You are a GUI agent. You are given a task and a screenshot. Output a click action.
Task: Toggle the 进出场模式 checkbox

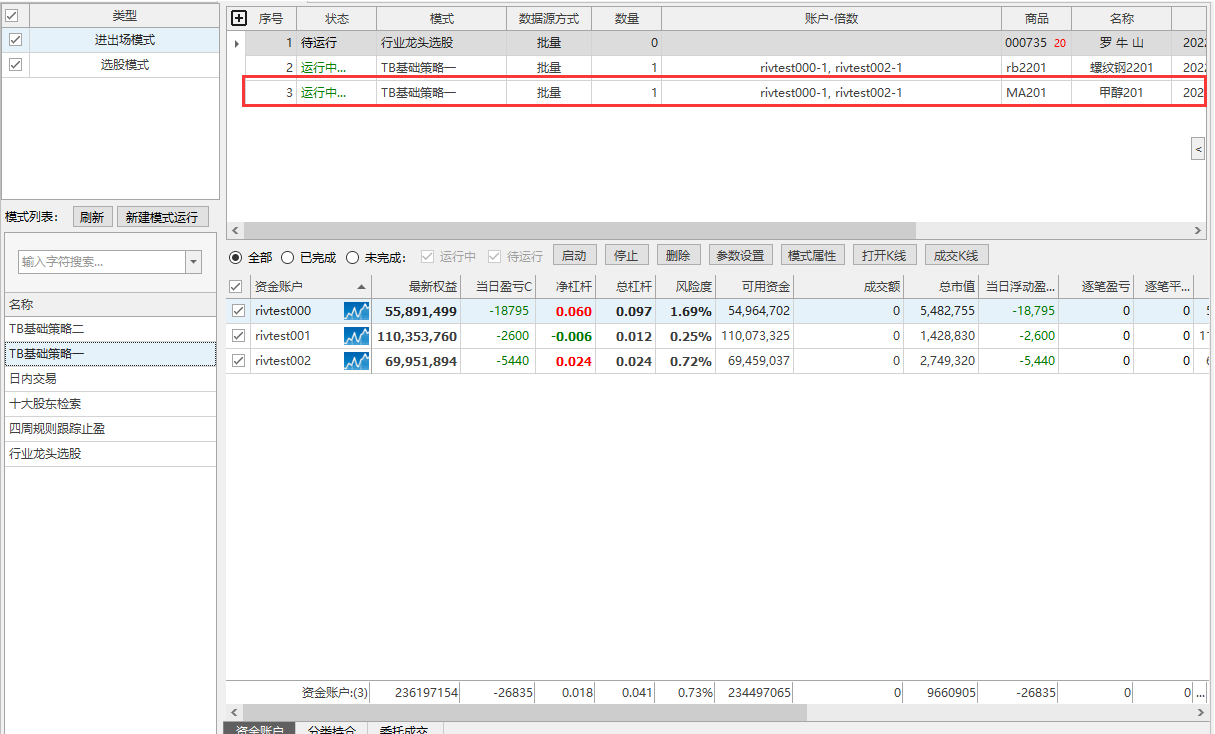tap(15, 40)
